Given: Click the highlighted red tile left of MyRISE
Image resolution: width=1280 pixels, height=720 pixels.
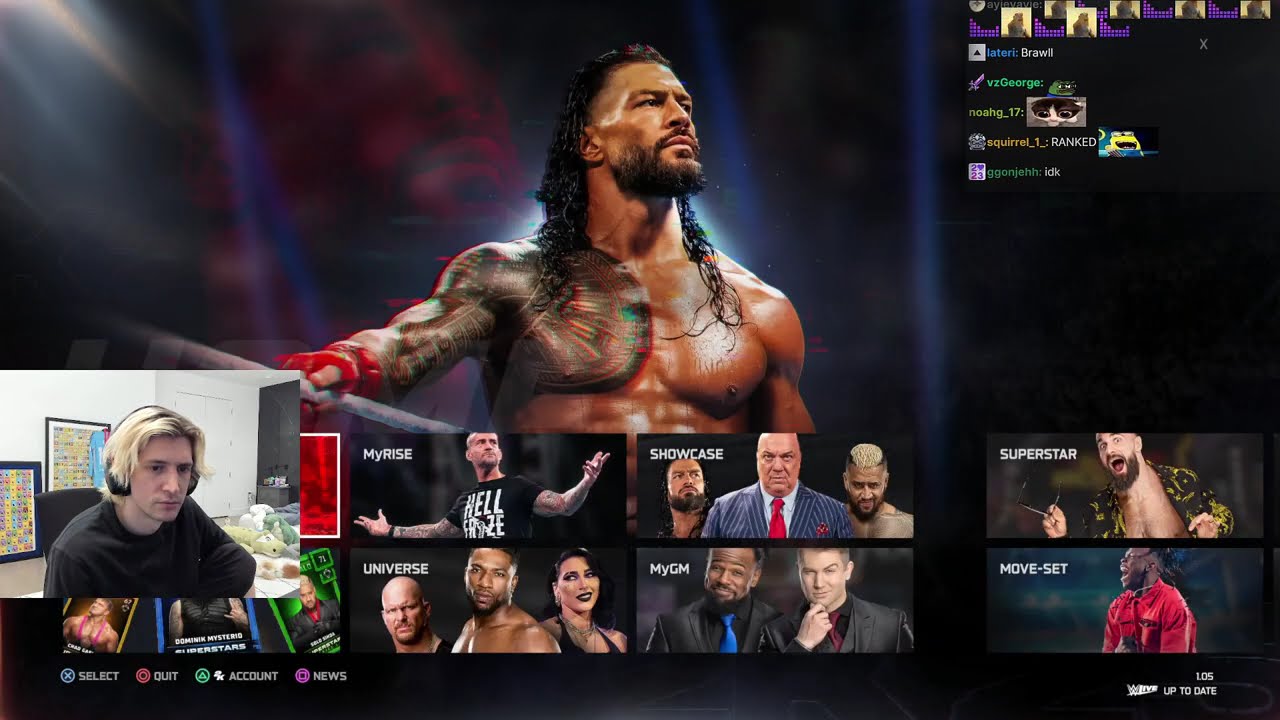Looking at the screenshot, I should click(x=320, y=486).
